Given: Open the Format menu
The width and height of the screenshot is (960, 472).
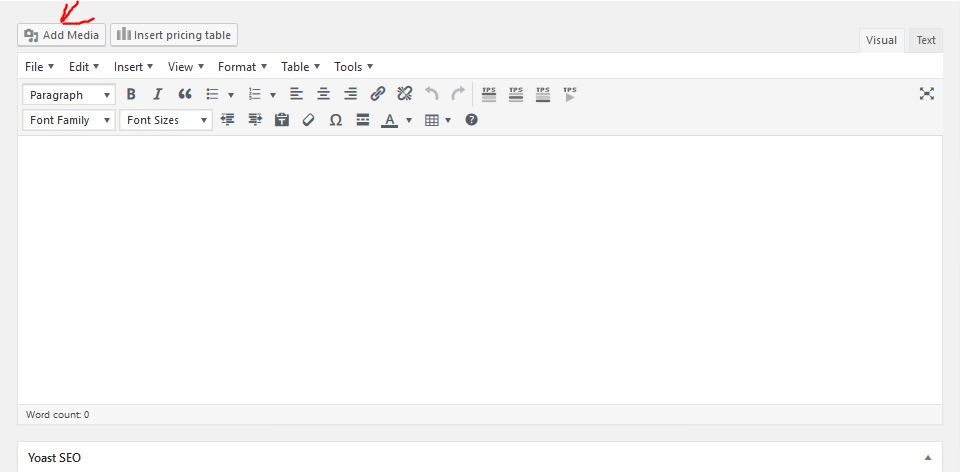Looking at the screenshot, I should pyautogui.click(x=242, y=67).
